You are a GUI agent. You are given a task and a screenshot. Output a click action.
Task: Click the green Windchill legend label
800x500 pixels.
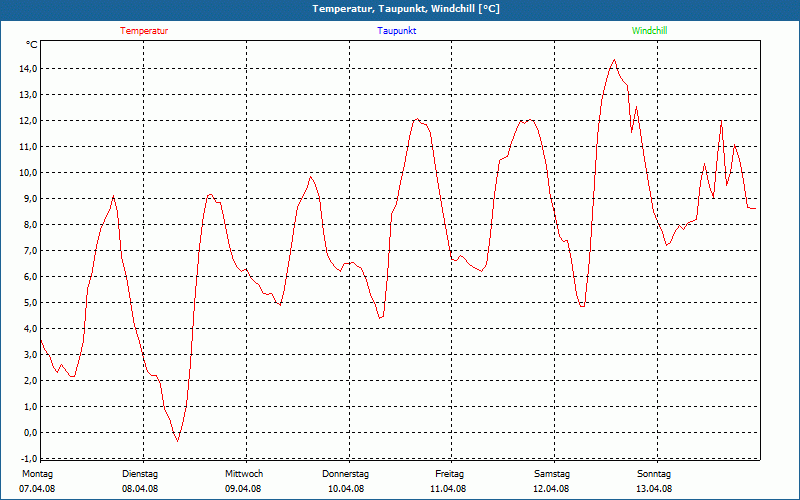pyautogui.click(x=649, y=31)
